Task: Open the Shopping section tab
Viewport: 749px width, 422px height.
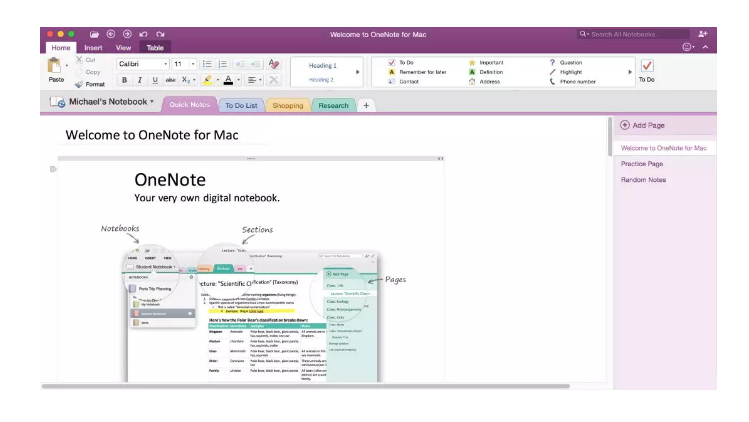Action: point(288,106)
